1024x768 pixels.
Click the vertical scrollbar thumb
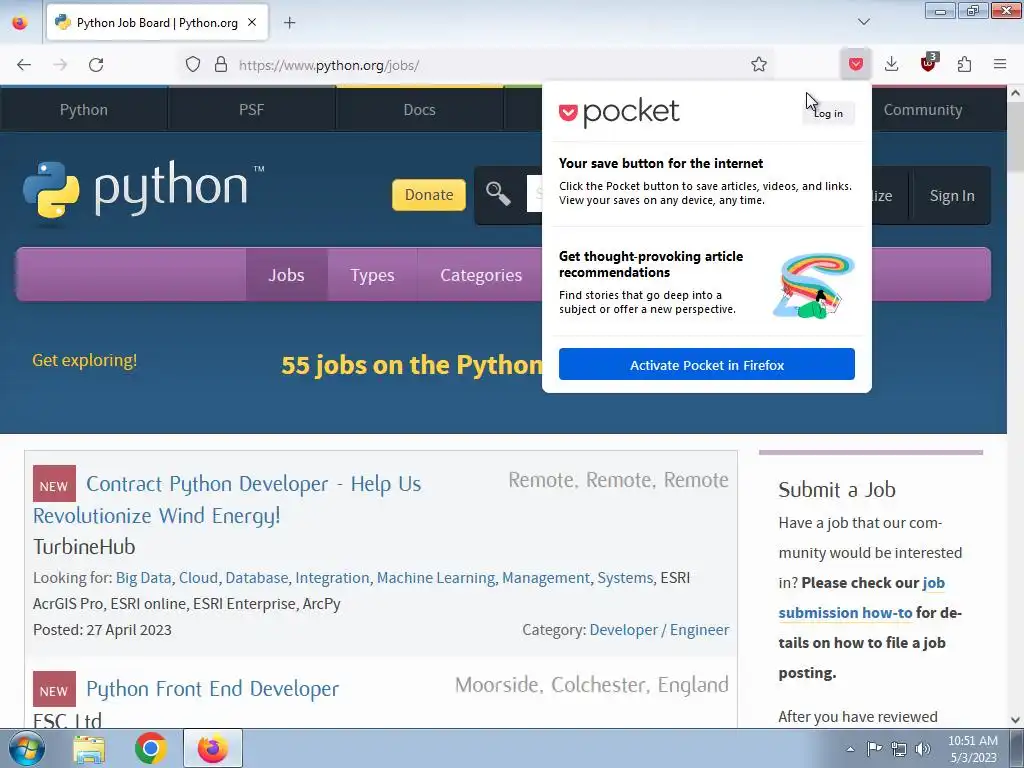pyautogui.click(x=1016, y=136)
